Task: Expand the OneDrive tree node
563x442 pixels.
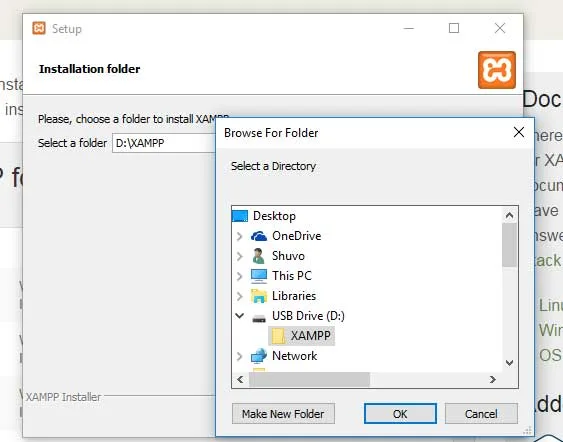Action: click(239, 236)
